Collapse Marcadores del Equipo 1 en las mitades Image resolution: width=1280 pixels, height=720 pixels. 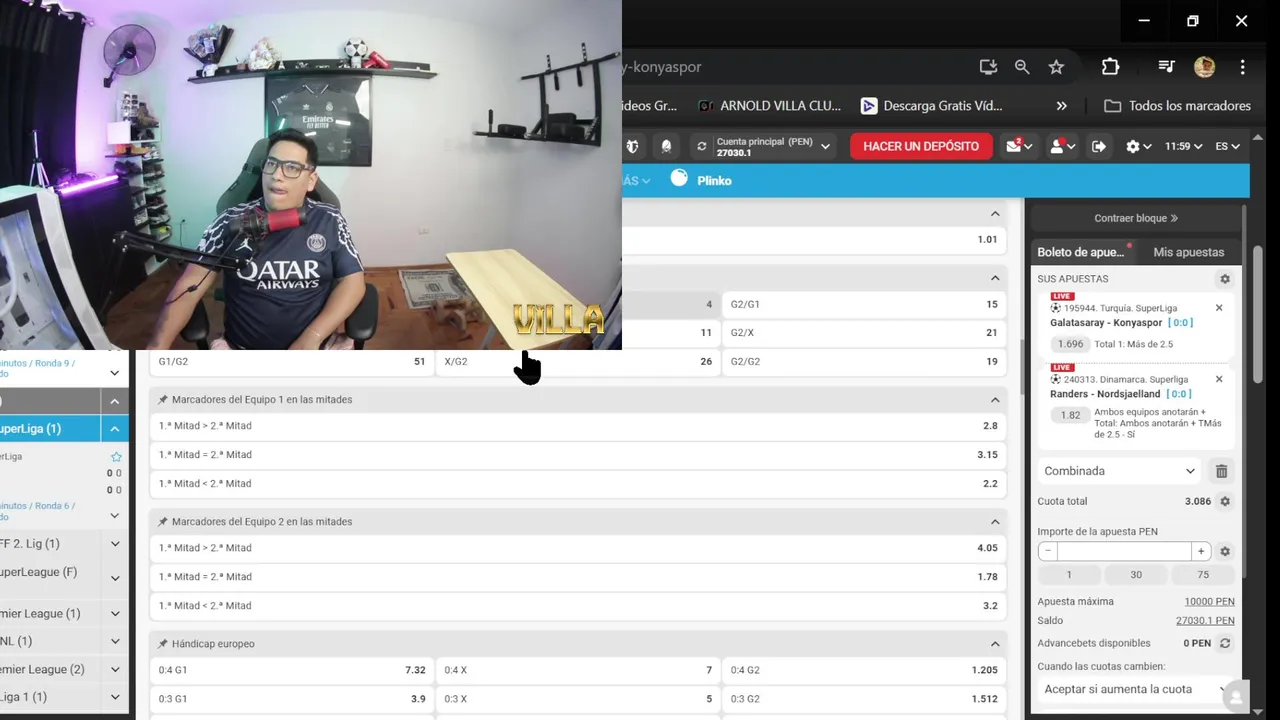[x=995, y=400]
